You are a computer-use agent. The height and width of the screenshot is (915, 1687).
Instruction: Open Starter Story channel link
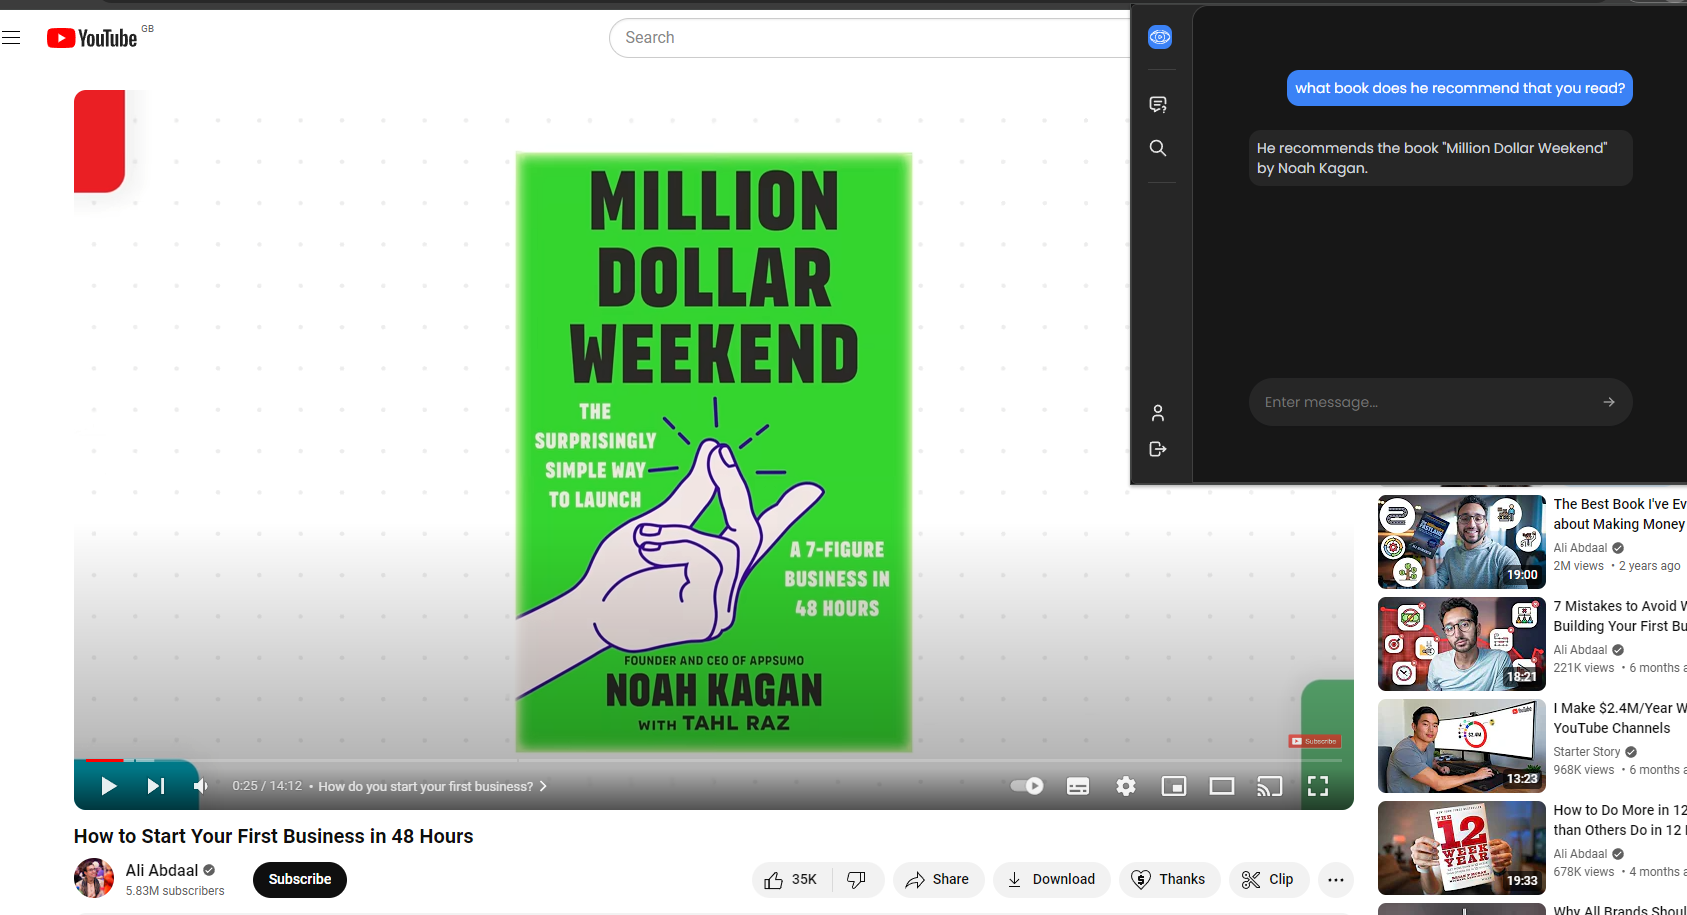pos(1587,752)
